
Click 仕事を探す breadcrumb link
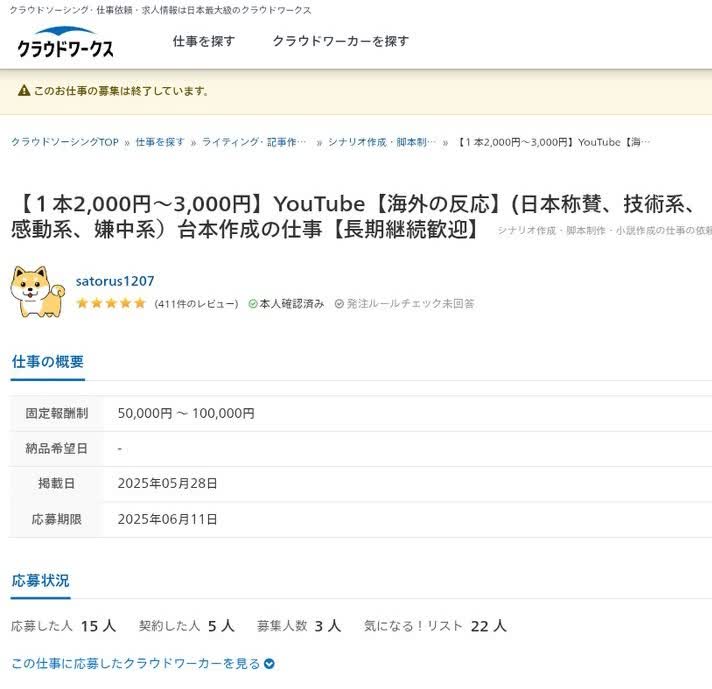point(160,142)
